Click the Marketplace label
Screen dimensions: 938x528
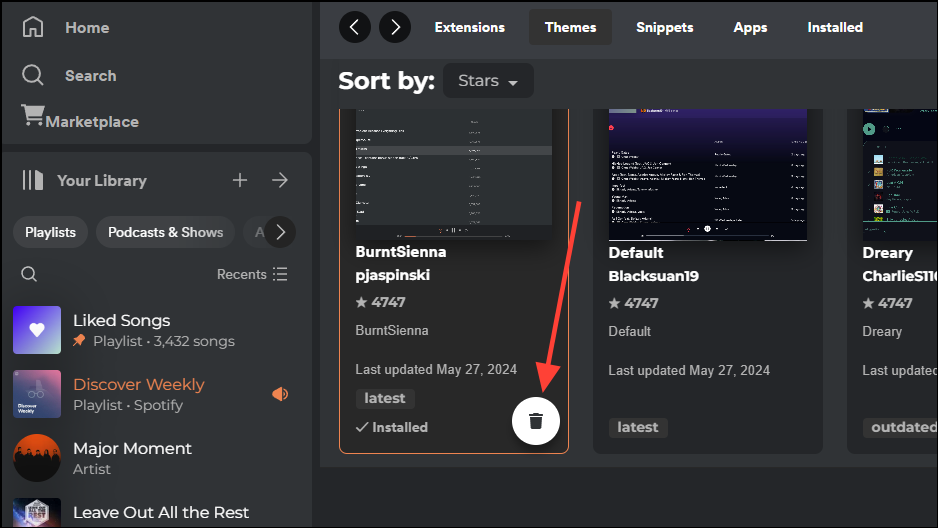[92, 122]
